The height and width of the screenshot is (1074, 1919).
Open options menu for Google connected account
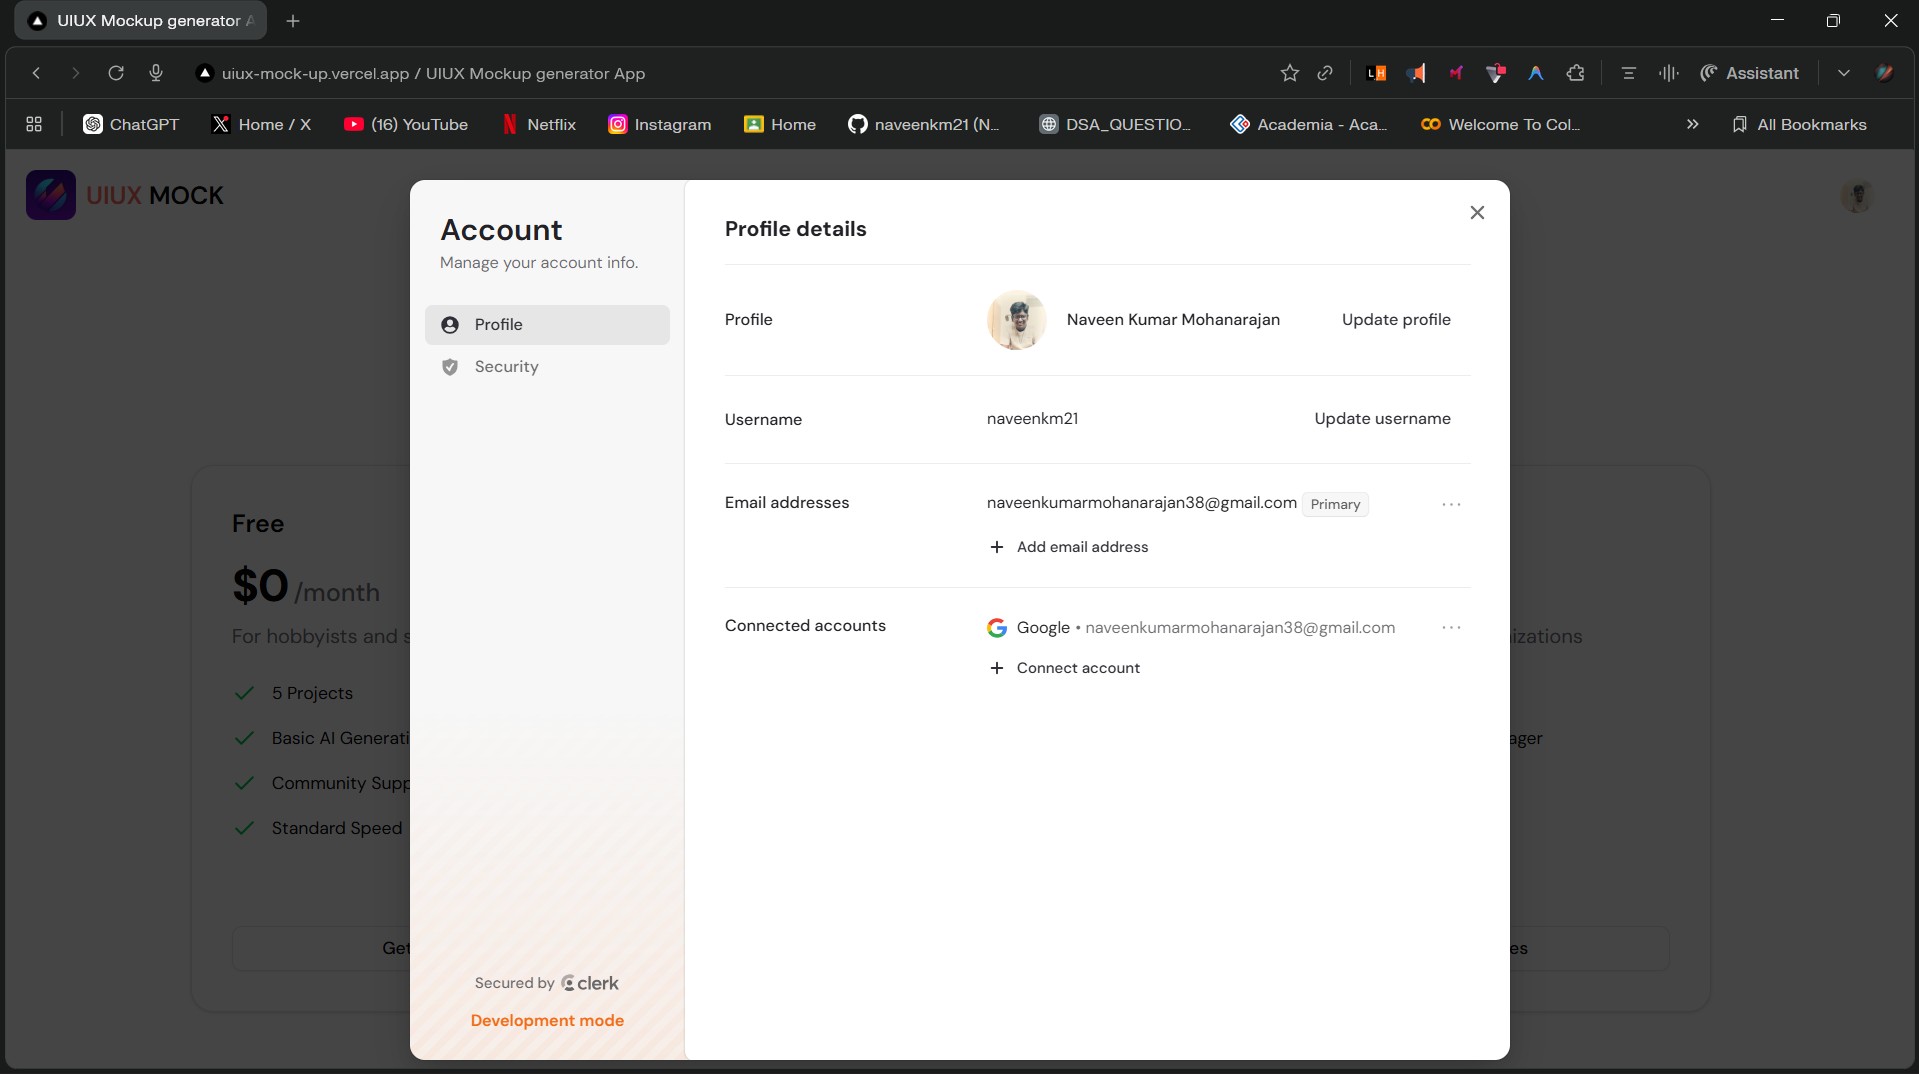click(1451, 628)
